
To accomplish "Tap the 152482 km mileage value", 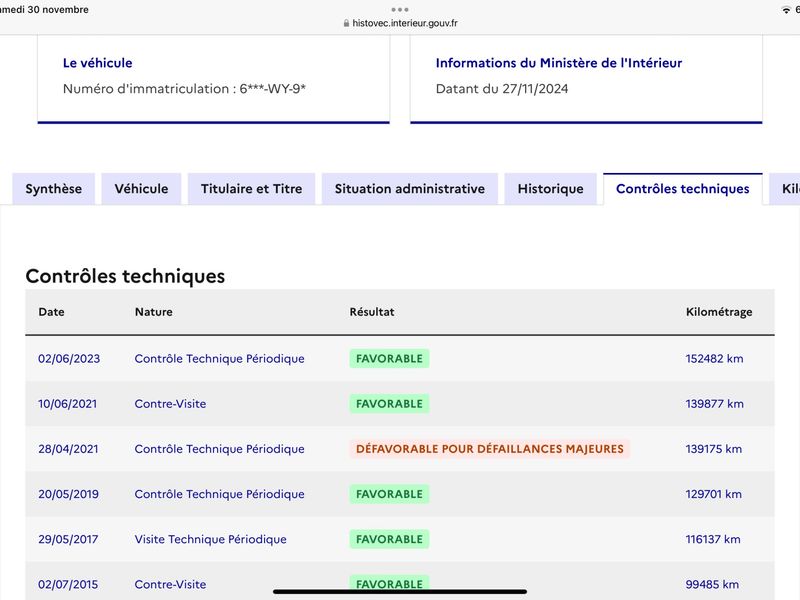I will (x=714, y=359).
